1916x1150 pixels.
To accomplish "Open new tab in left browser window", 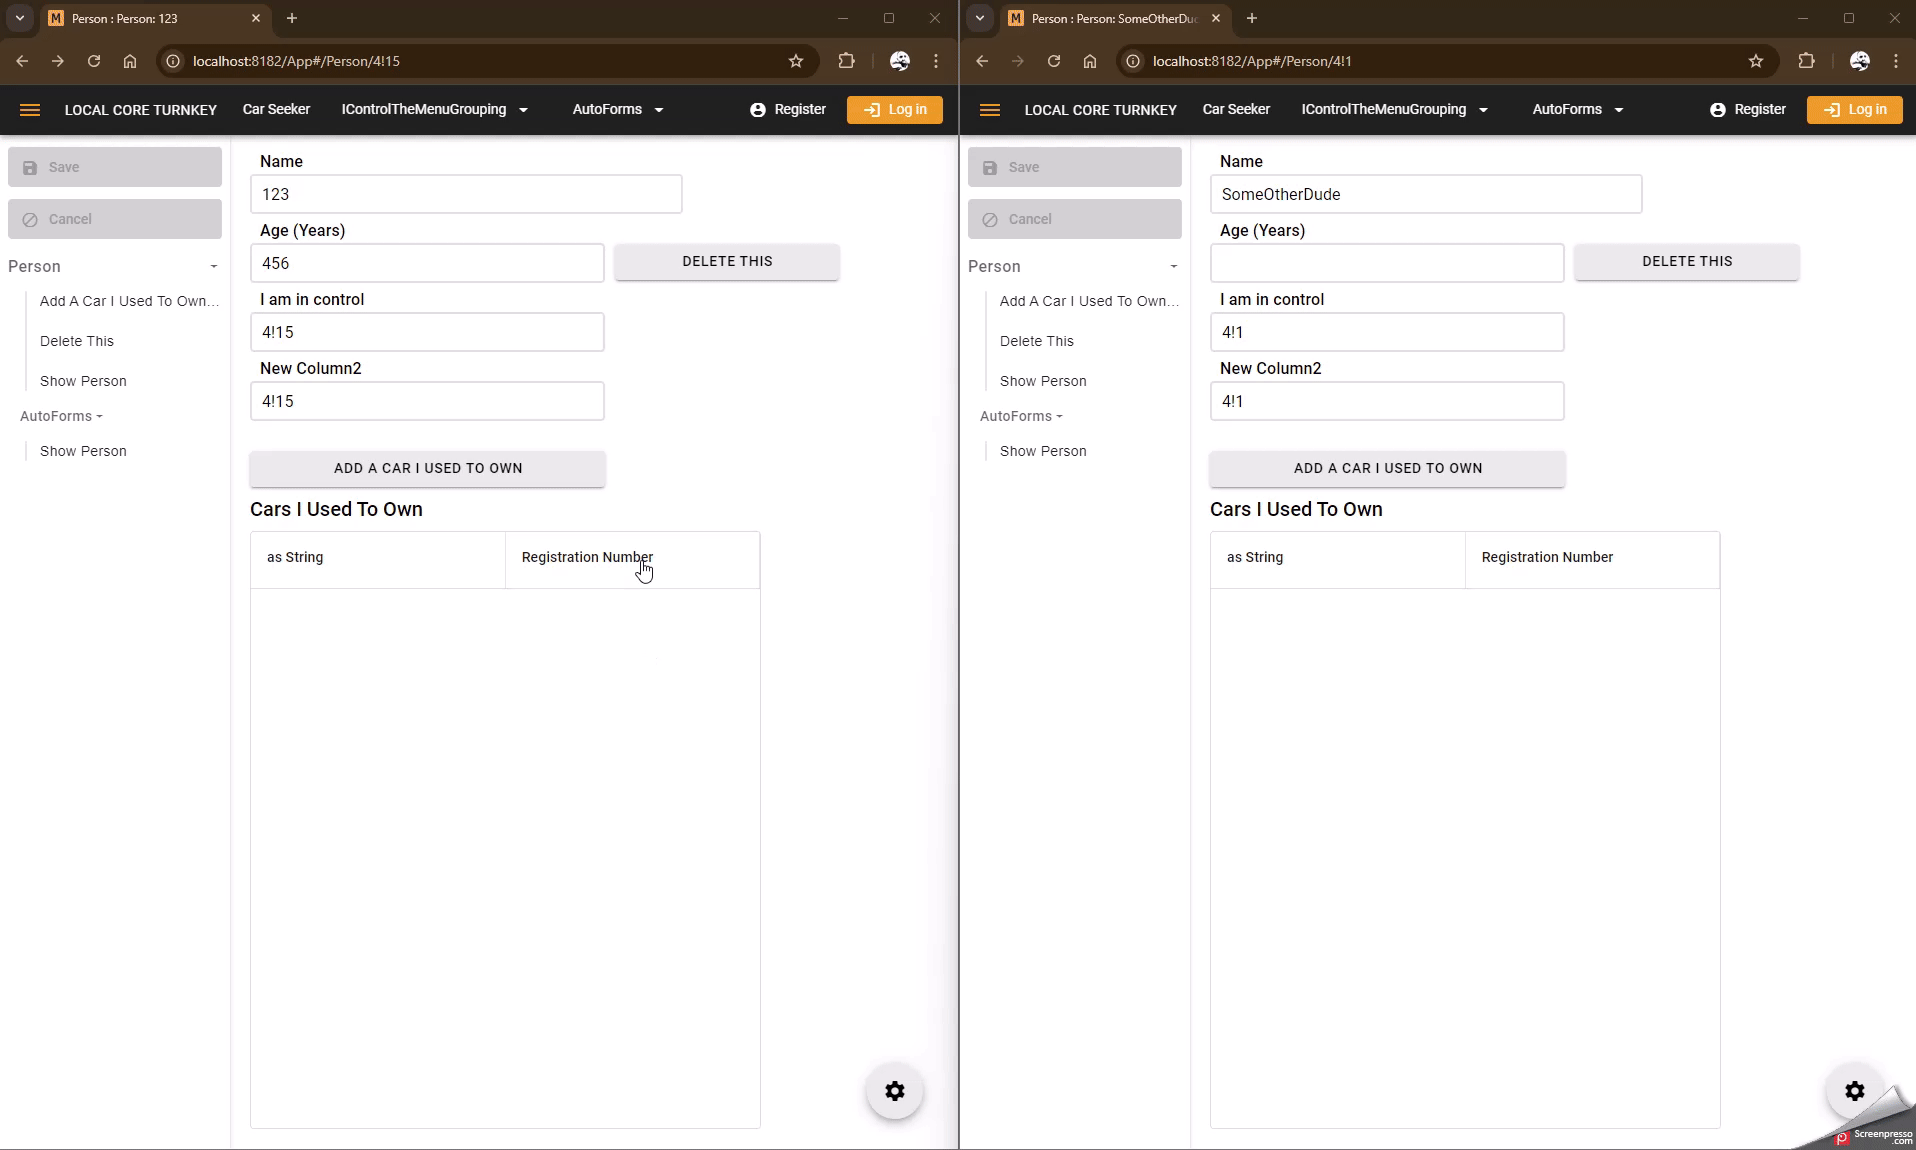I will coord(292,18).
